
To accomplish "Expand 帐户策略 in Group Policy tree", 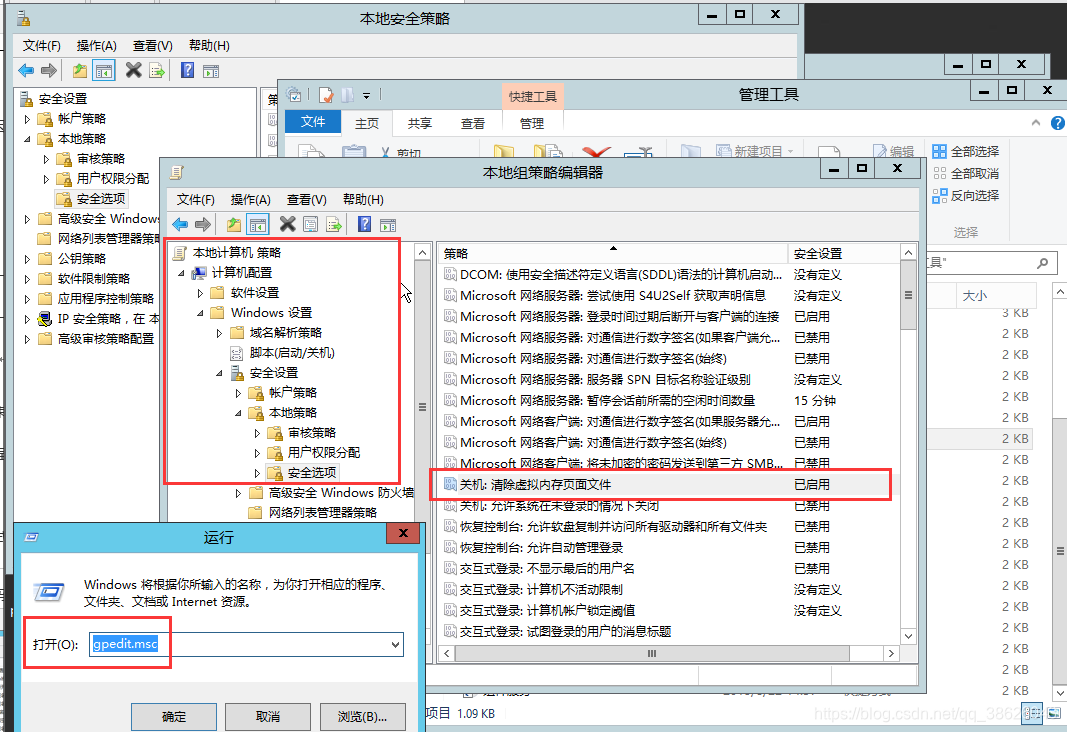I will (x=238, y=393).
